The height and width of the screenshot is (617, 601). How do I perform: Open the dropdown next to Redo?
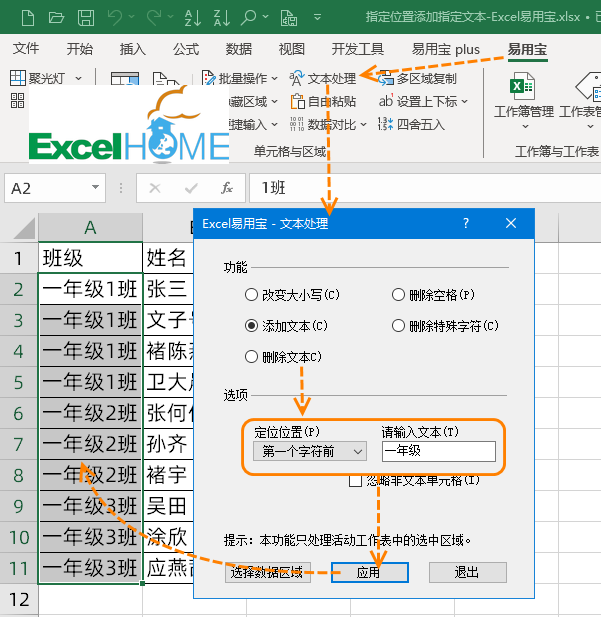click(170, 17)
